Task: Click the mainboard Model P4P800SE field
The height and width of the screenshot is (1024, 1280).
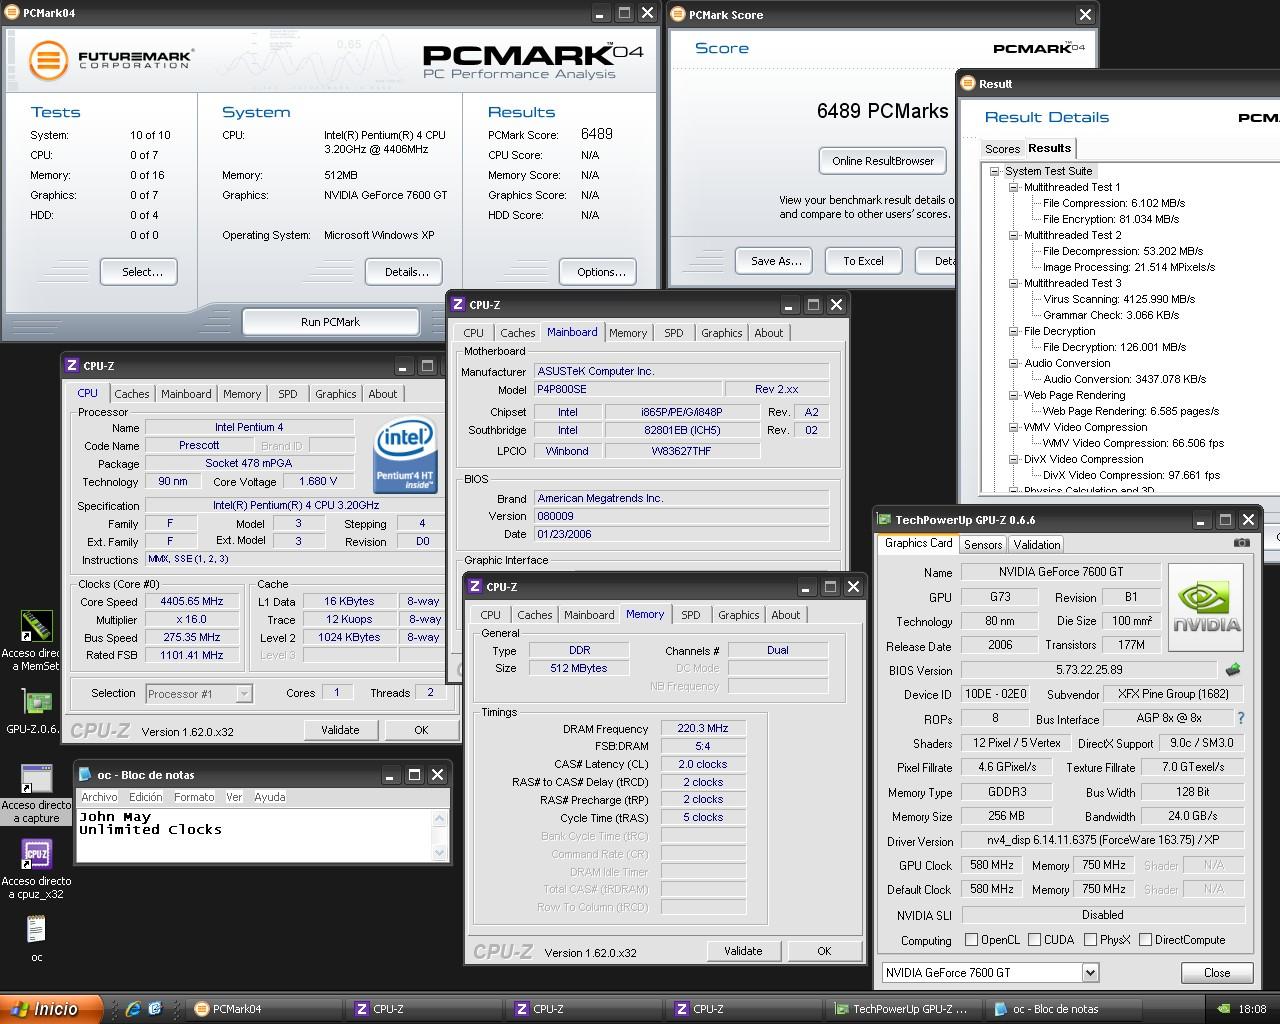Action: pyautogui.click(x=628, y=389)
